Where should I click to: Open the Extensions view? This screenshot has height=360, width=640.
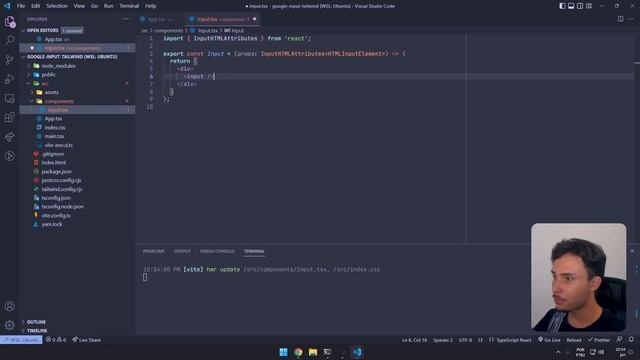coord(10,118)
